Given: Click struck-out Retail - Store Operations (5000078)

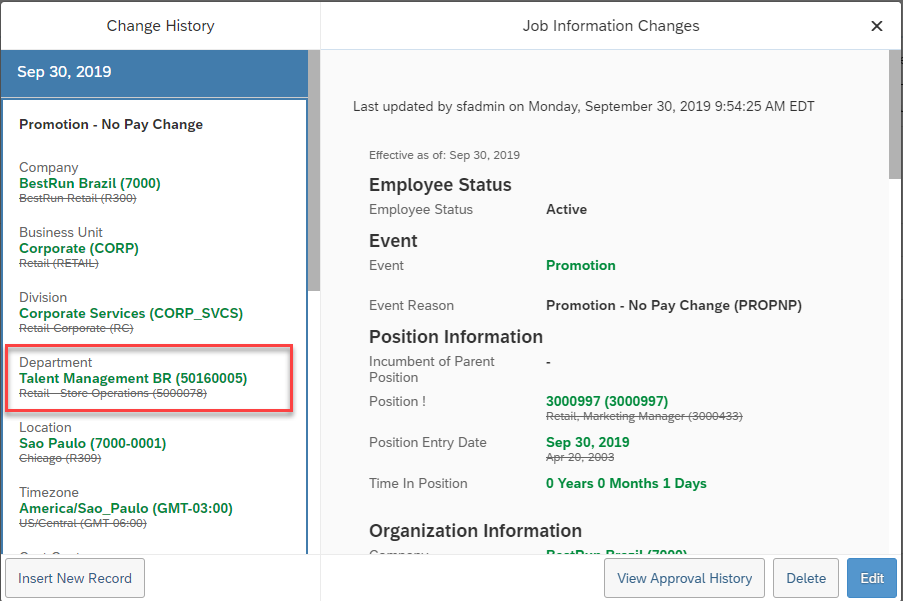Looking at the screenshot, I should click(x=113, y=394).
